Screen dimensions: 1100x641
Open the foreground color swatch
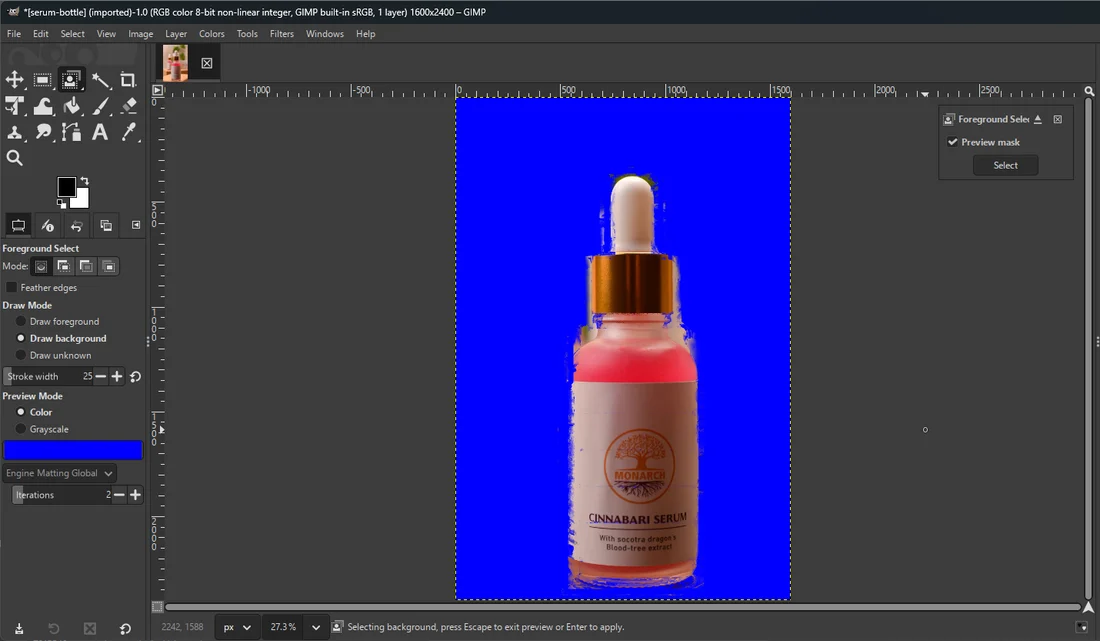(67, 187)
